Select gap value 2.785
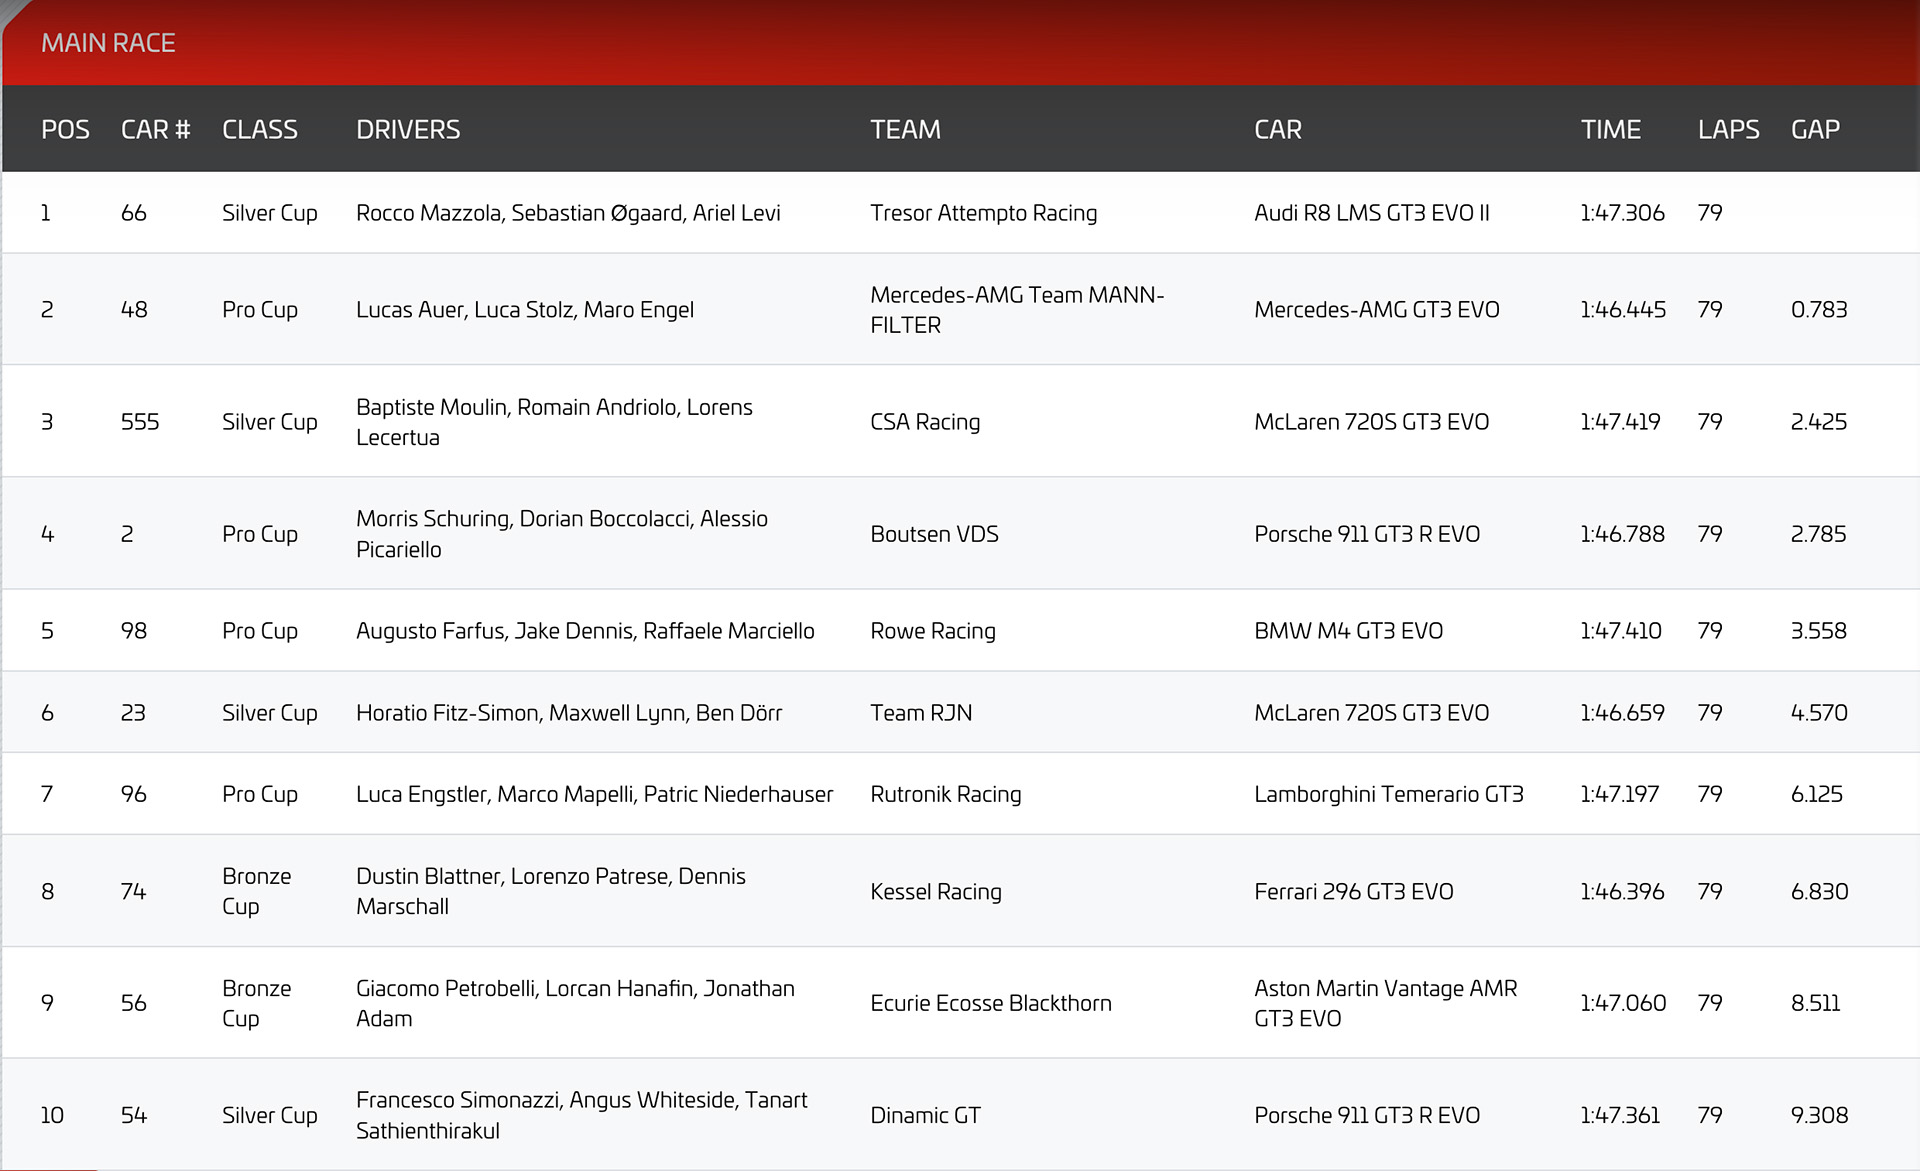The height and width of the screenshot is (1171, 1920). click(1819, 534)
